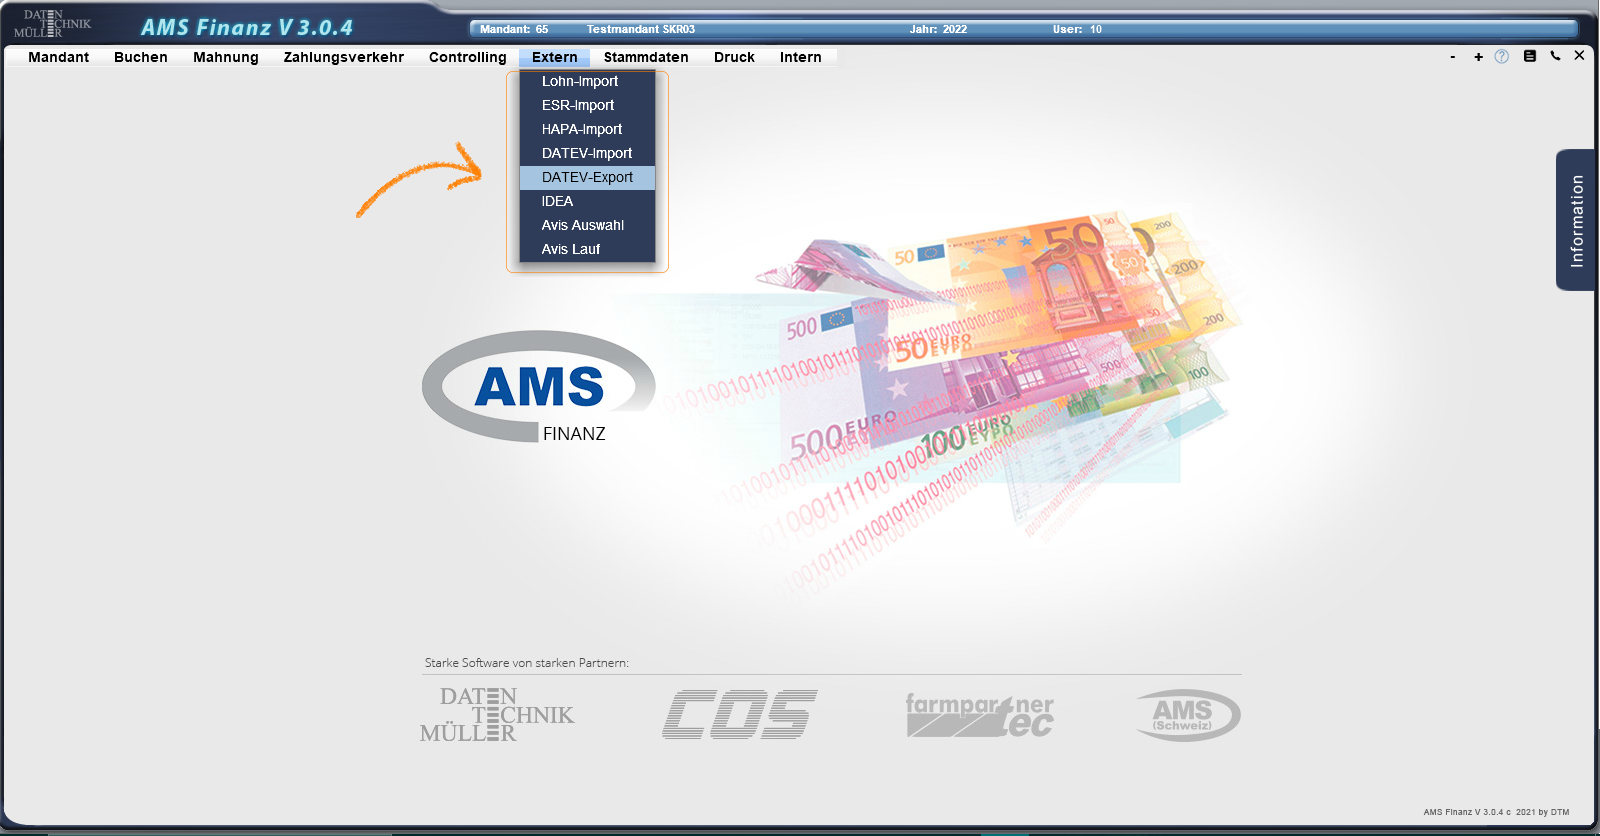Close the application with the X icon
Screen dimensions: 1600x836
(x=1579, y=56)
